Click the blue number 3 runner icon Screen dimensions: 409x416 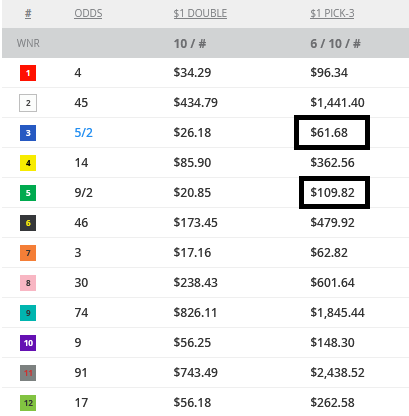point(28,133)
